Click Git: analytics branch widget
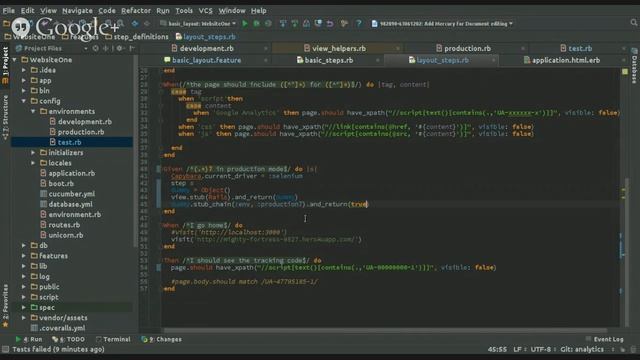Screen dimensions: 640x360 tap(582, 349)
